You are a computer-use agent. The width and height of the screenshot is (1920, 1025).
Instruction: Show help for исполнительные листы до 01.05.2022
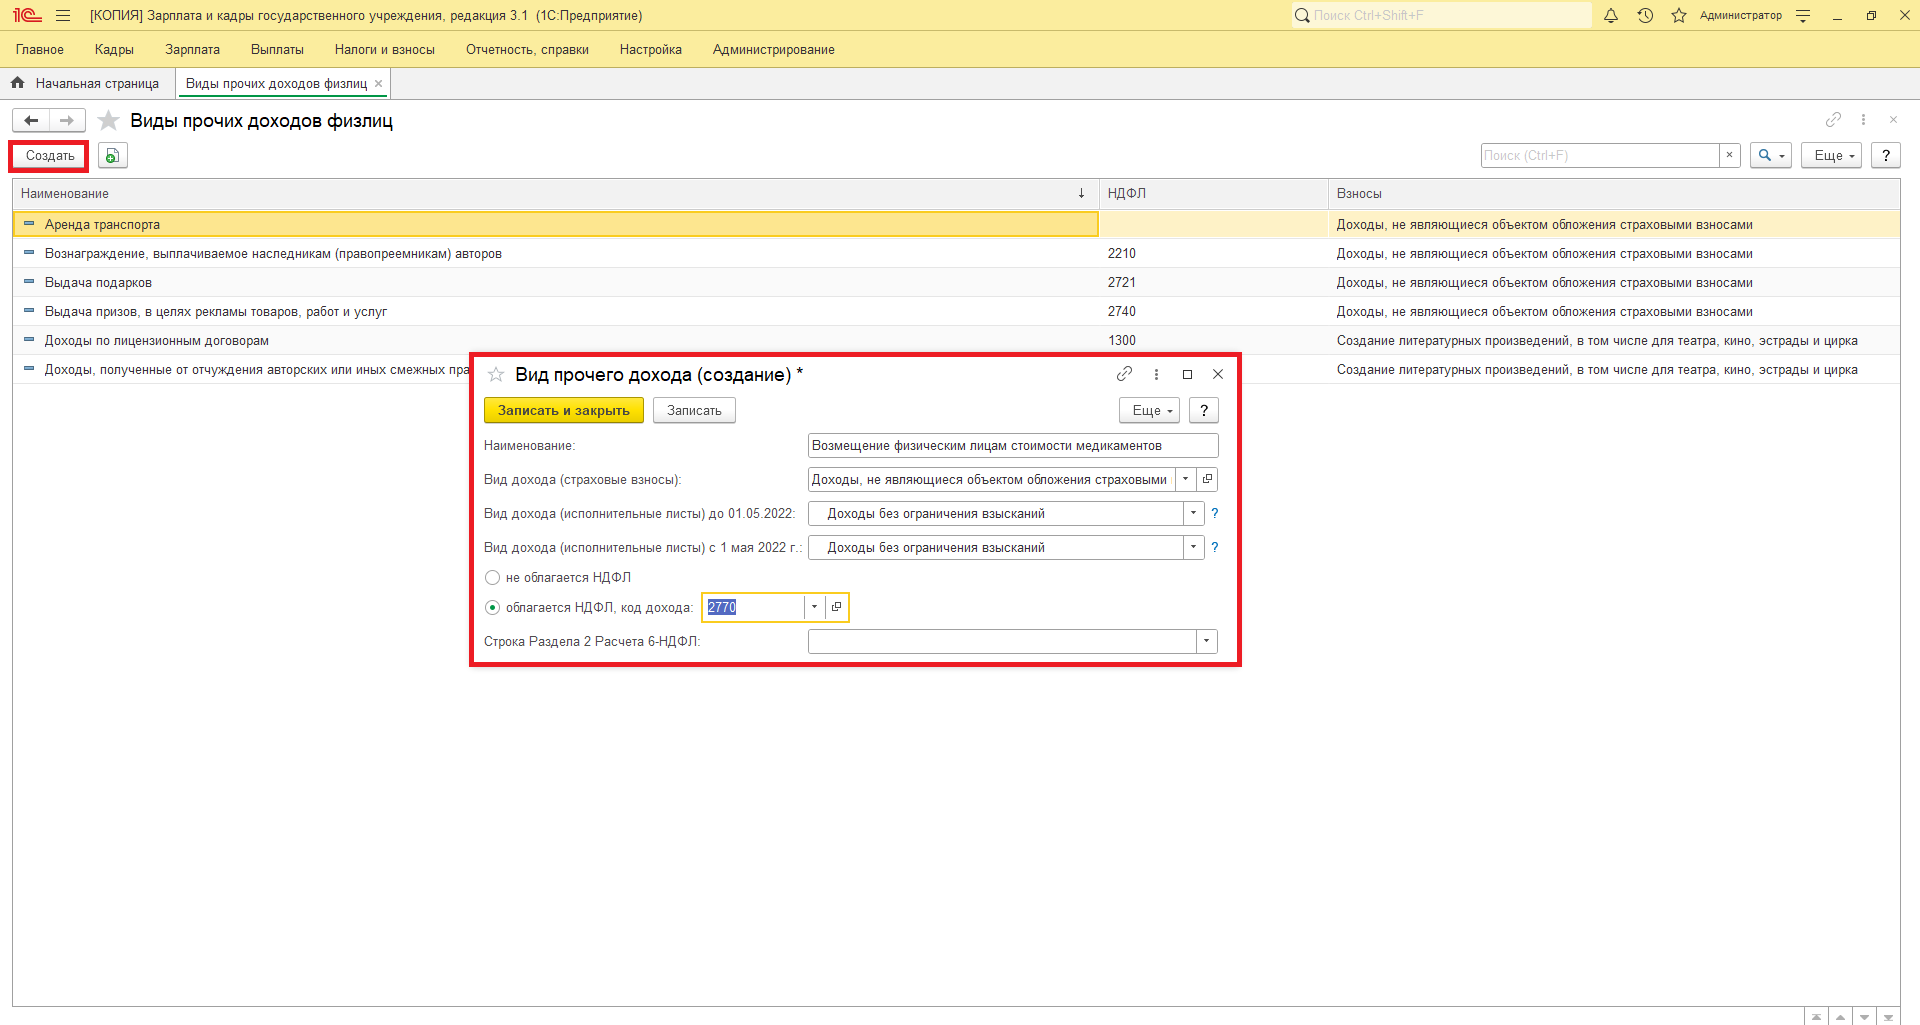coord(1215,513)
